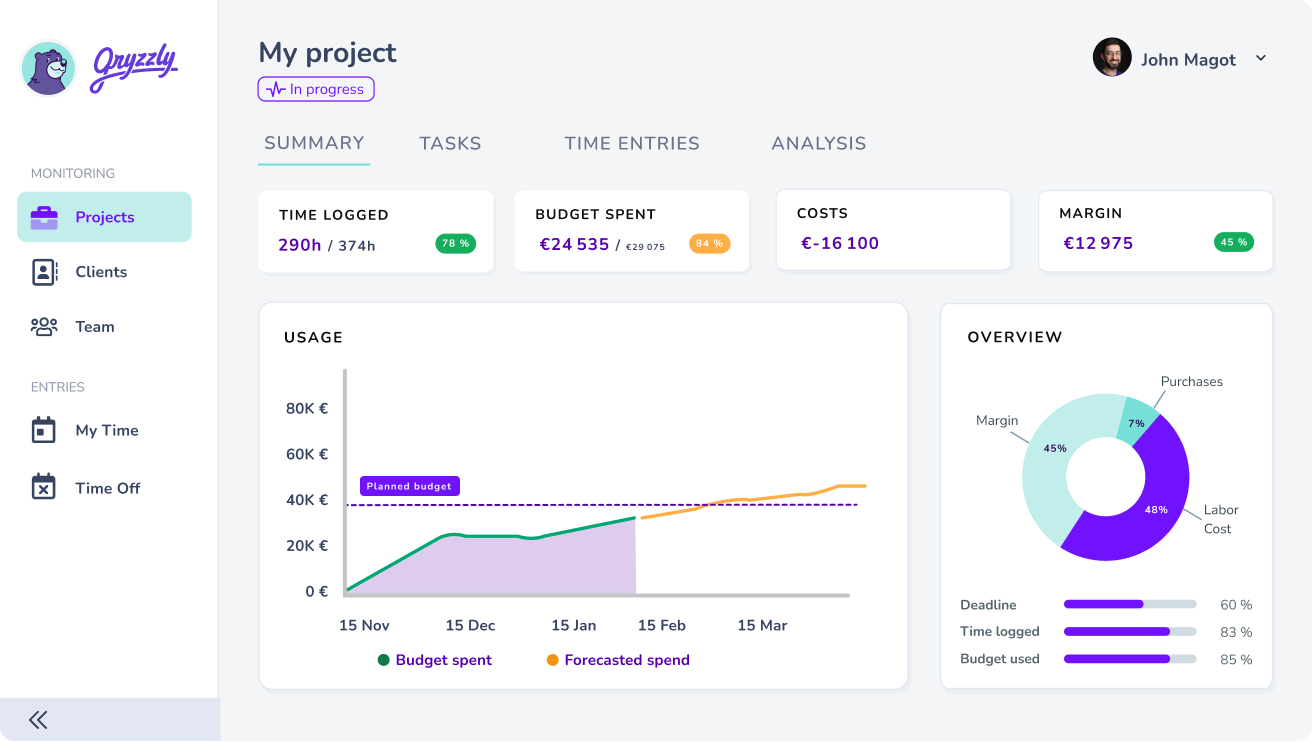This screenshot has width=1312, height=742.
Task: Toggle the Forecasted spend legend entry
Action: 617,660
